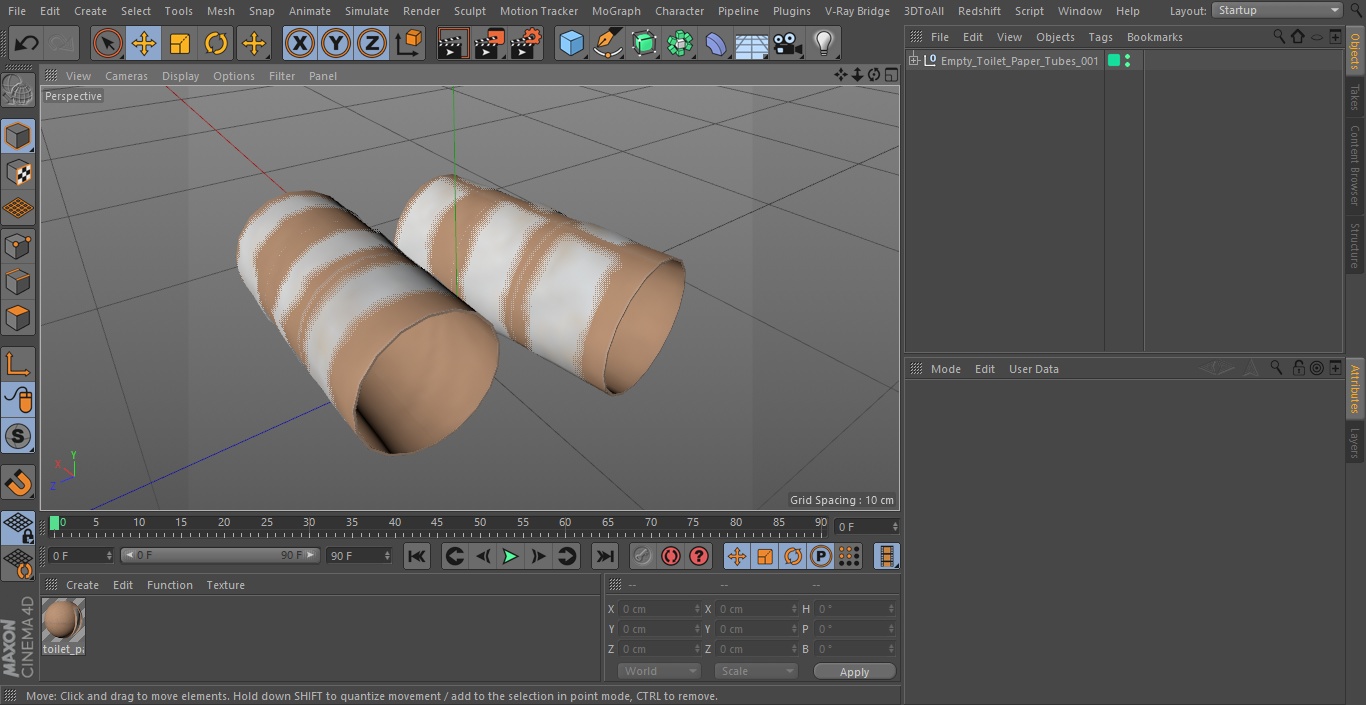The height and width of the screenshot is (705, 1366).
Task: Switch to the Takes side tab
Action: 1355,97
